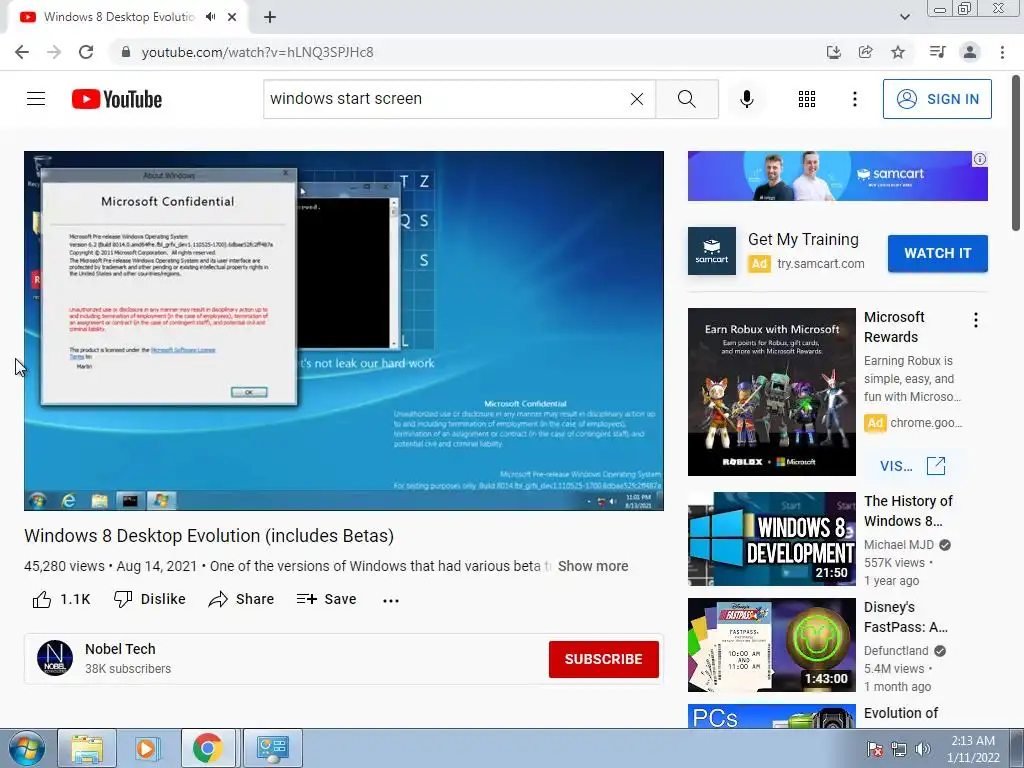Go to YouTube home via logo
Screen dimensions: 1024x768
tap(117, 99)
